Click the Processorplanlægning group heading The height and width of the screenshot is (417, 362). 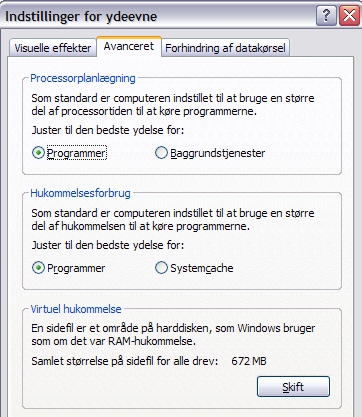click(83, 78)
